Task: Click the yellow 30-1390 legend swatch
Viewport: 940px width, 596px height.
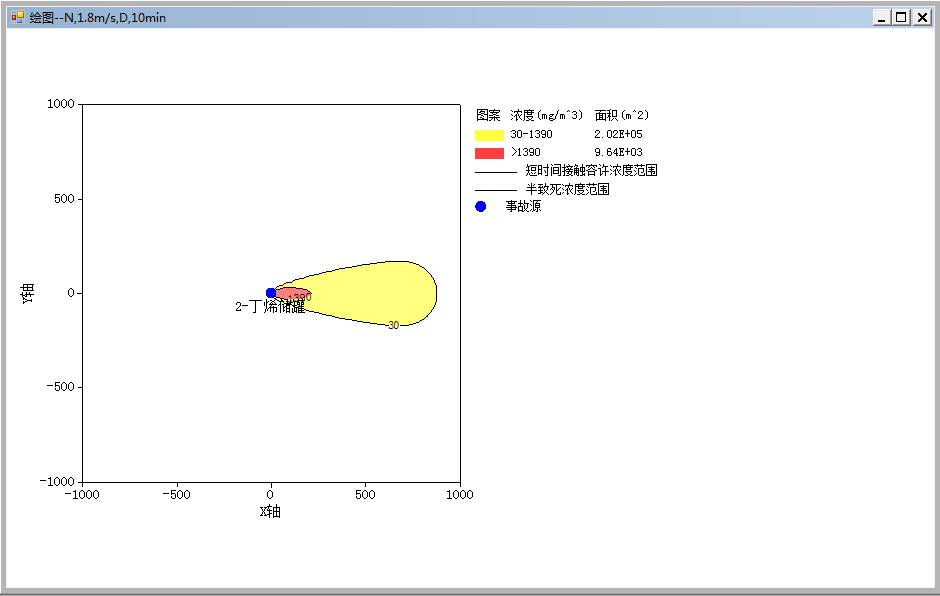Action: coord(489,135)
